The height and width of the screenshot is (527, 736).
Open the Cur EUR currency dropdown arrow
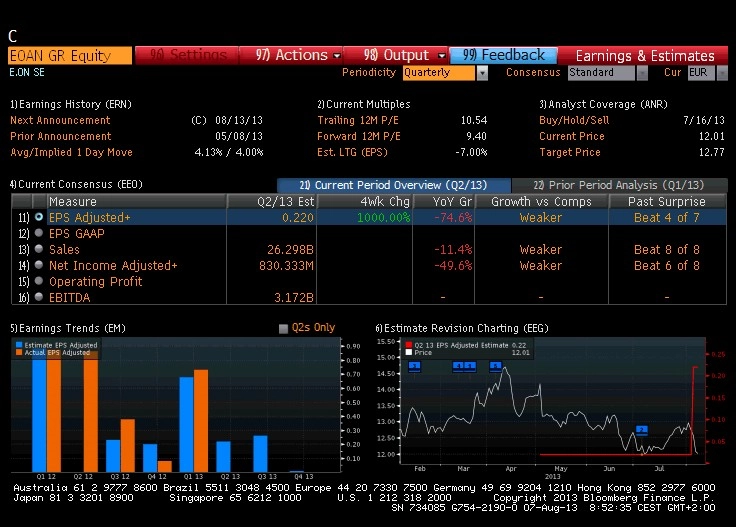pyautogui.click(x=722, y=73)
